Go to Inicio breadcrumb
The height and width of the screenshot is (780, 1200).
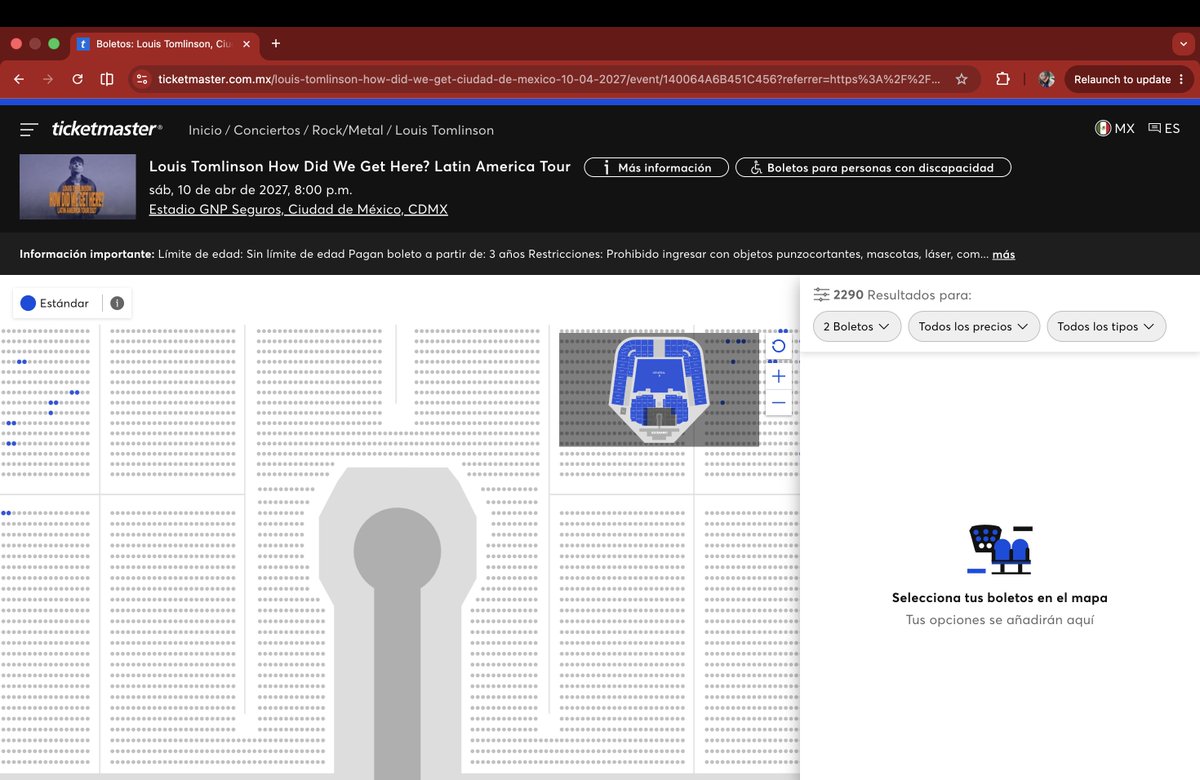coord(205,130)
